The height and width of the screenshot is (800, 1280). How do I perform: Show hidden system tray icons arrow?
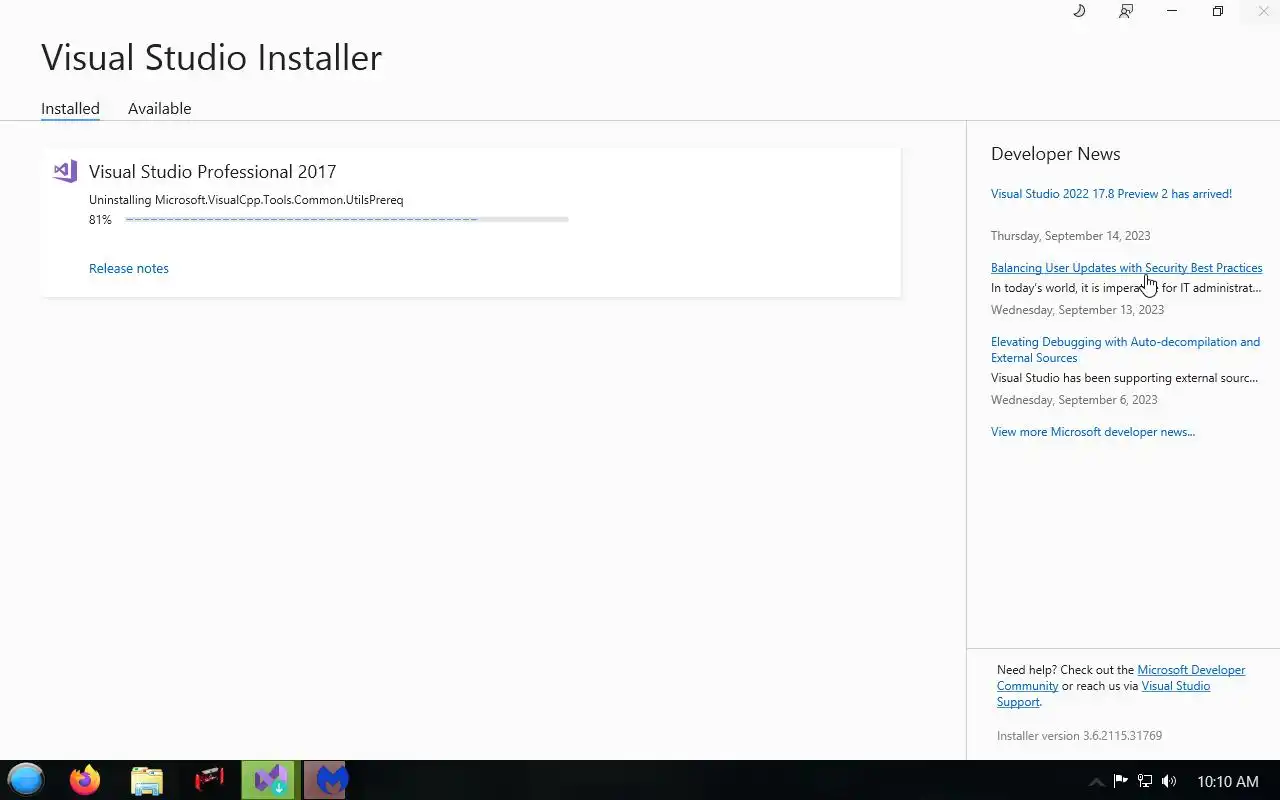1096,781
